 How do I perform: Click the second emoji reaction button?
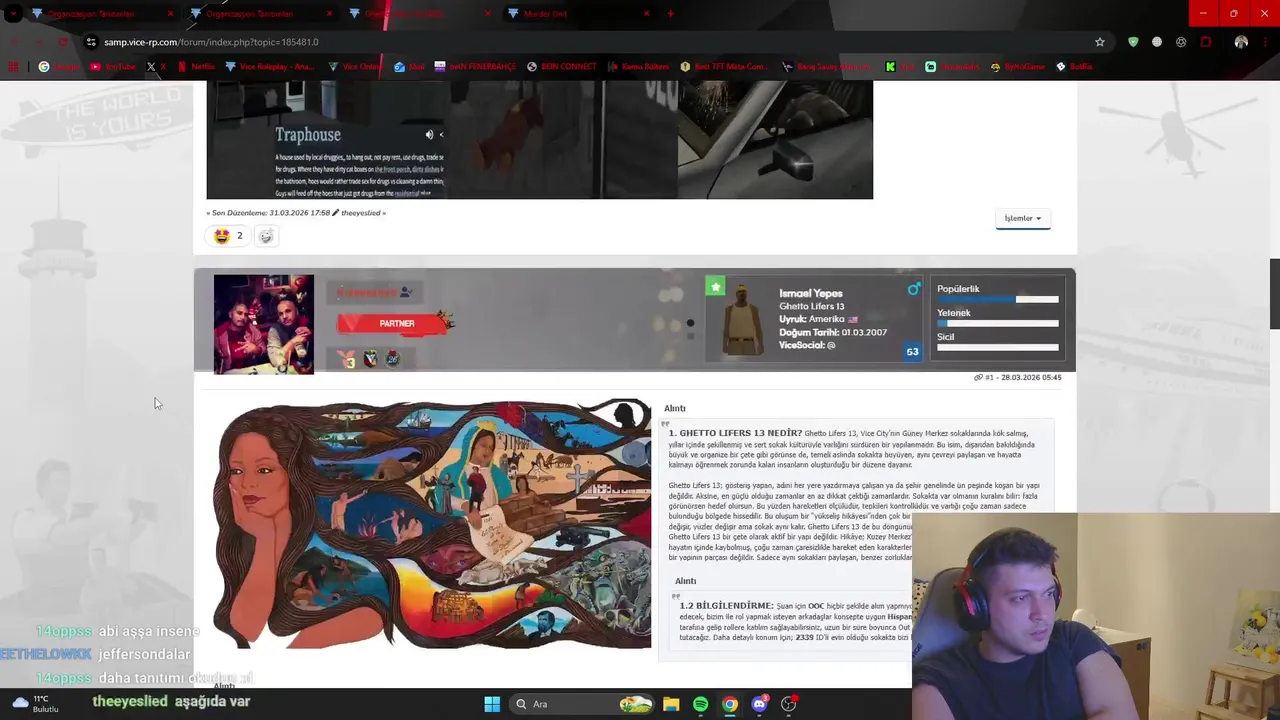coord(265,236)
